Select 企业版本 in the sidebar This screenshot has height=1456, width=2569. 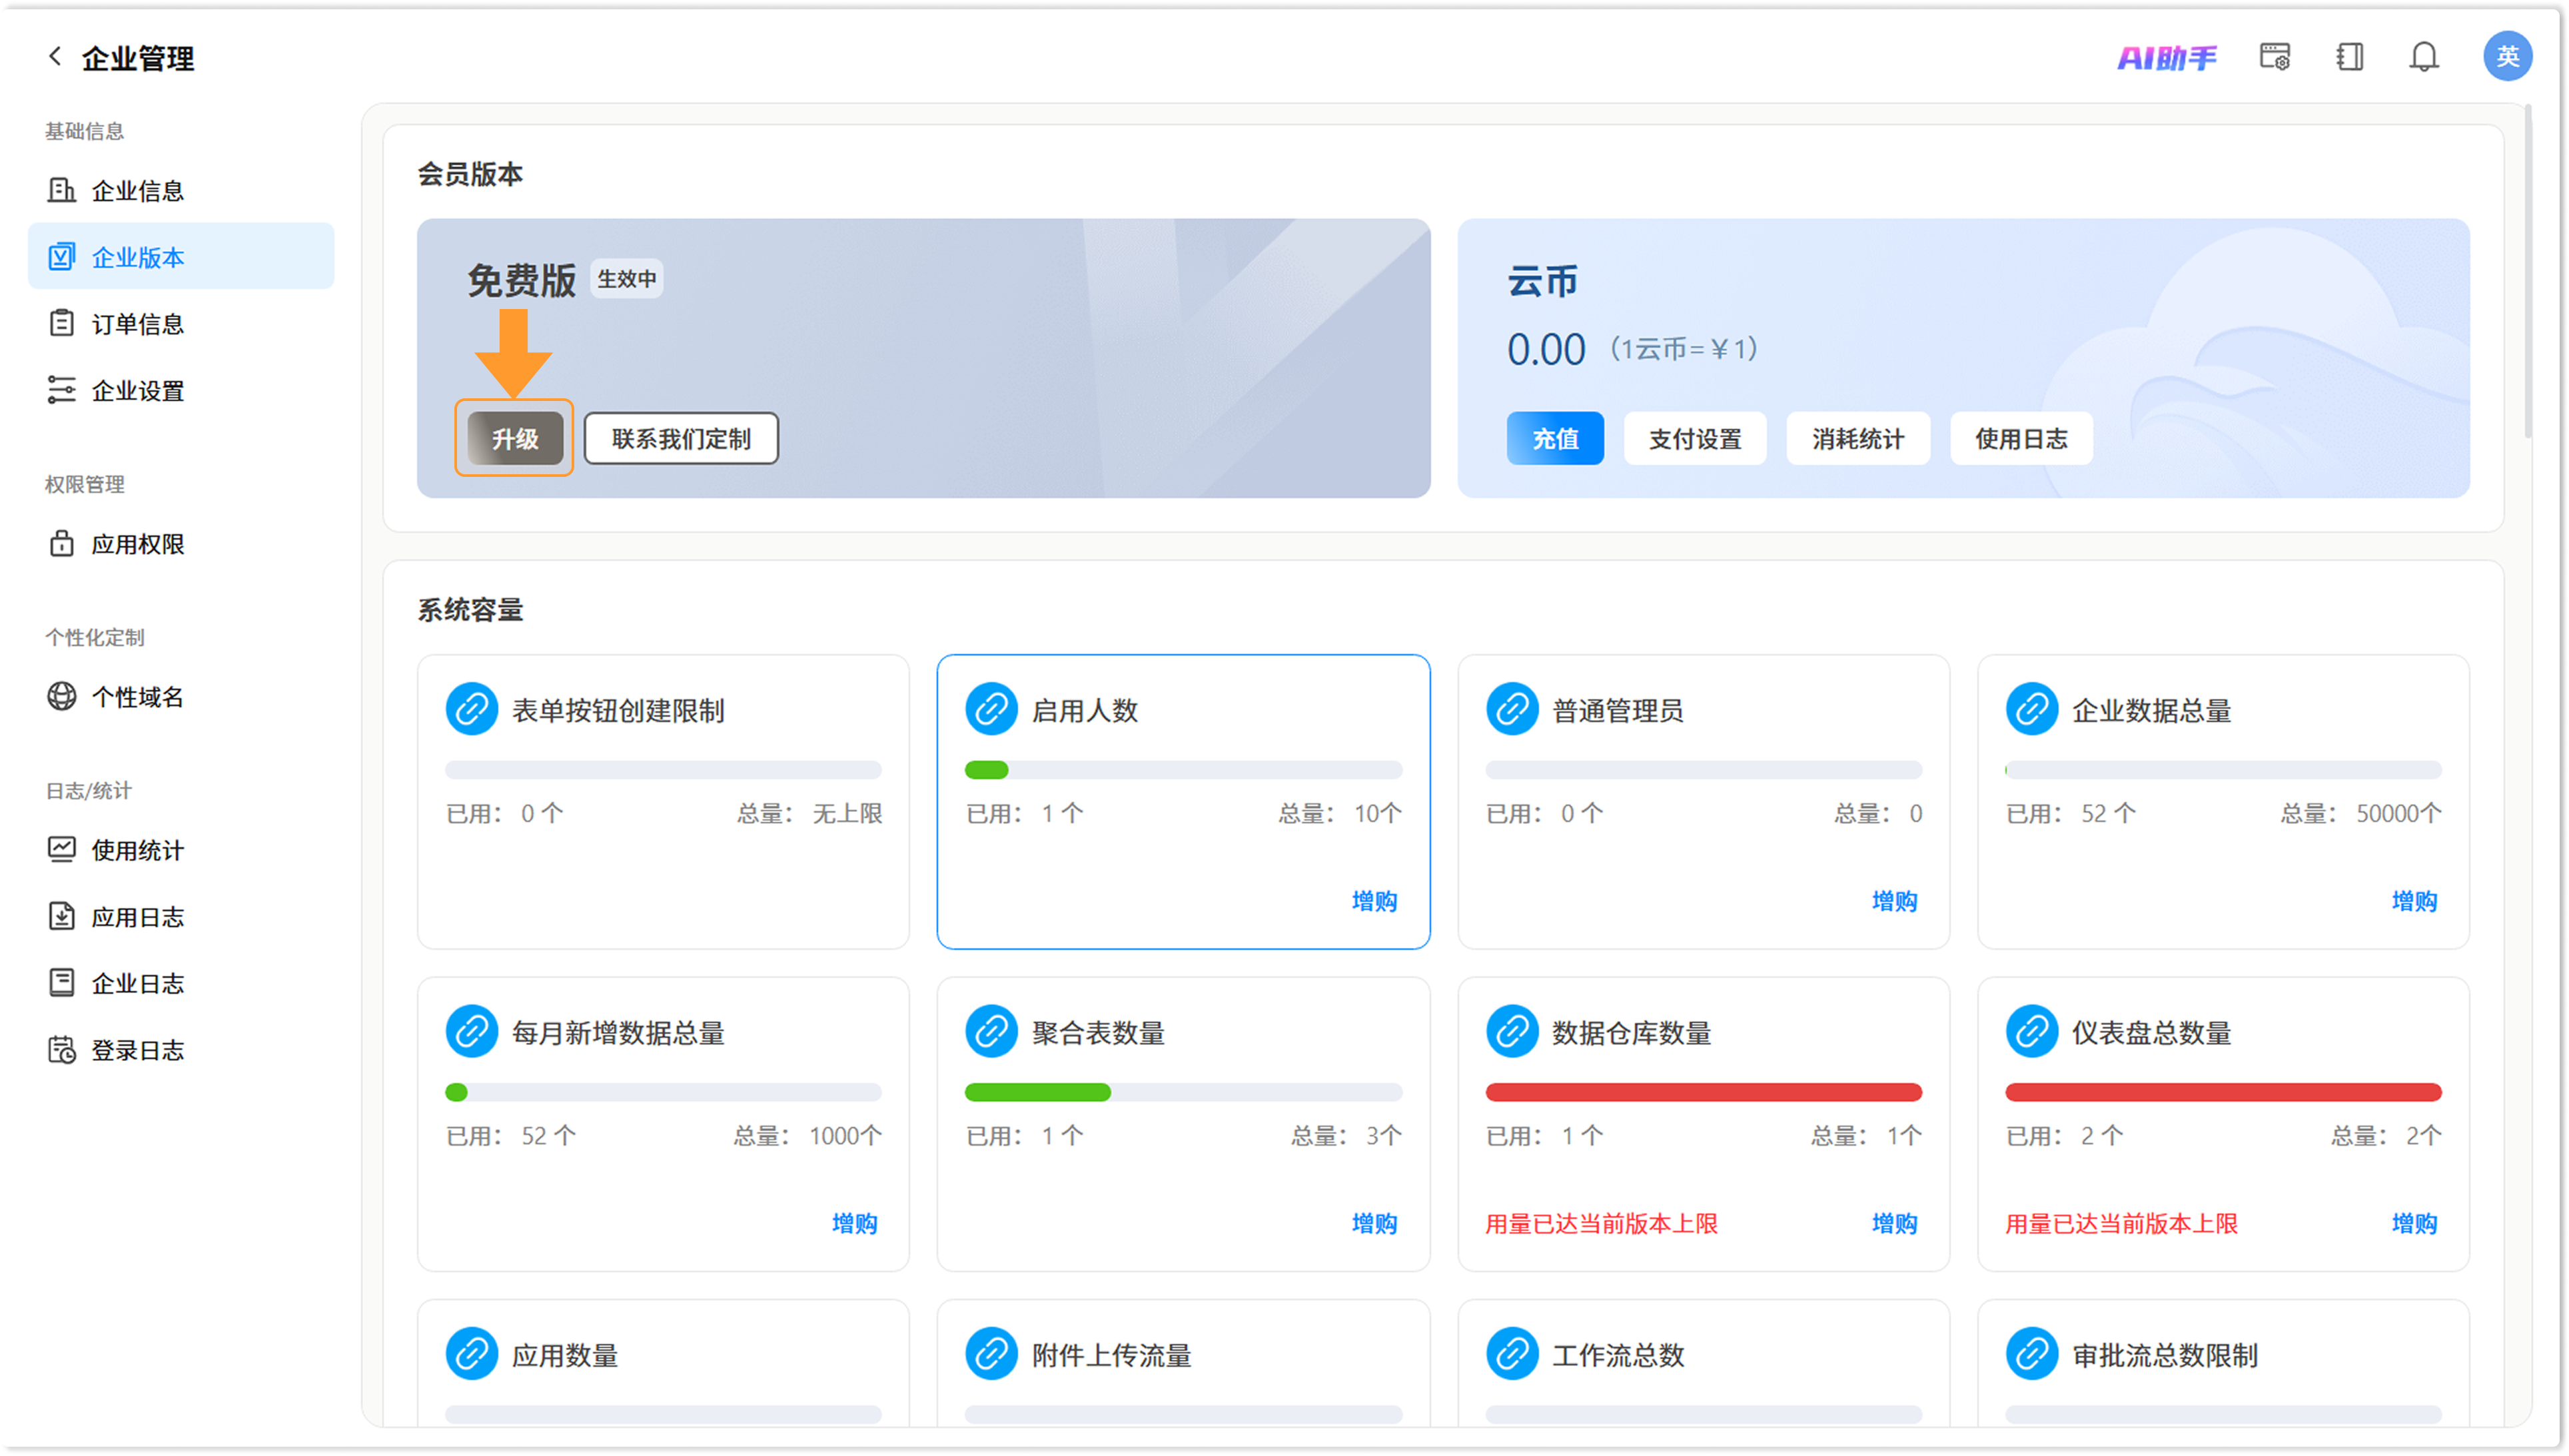coord(181,257)
